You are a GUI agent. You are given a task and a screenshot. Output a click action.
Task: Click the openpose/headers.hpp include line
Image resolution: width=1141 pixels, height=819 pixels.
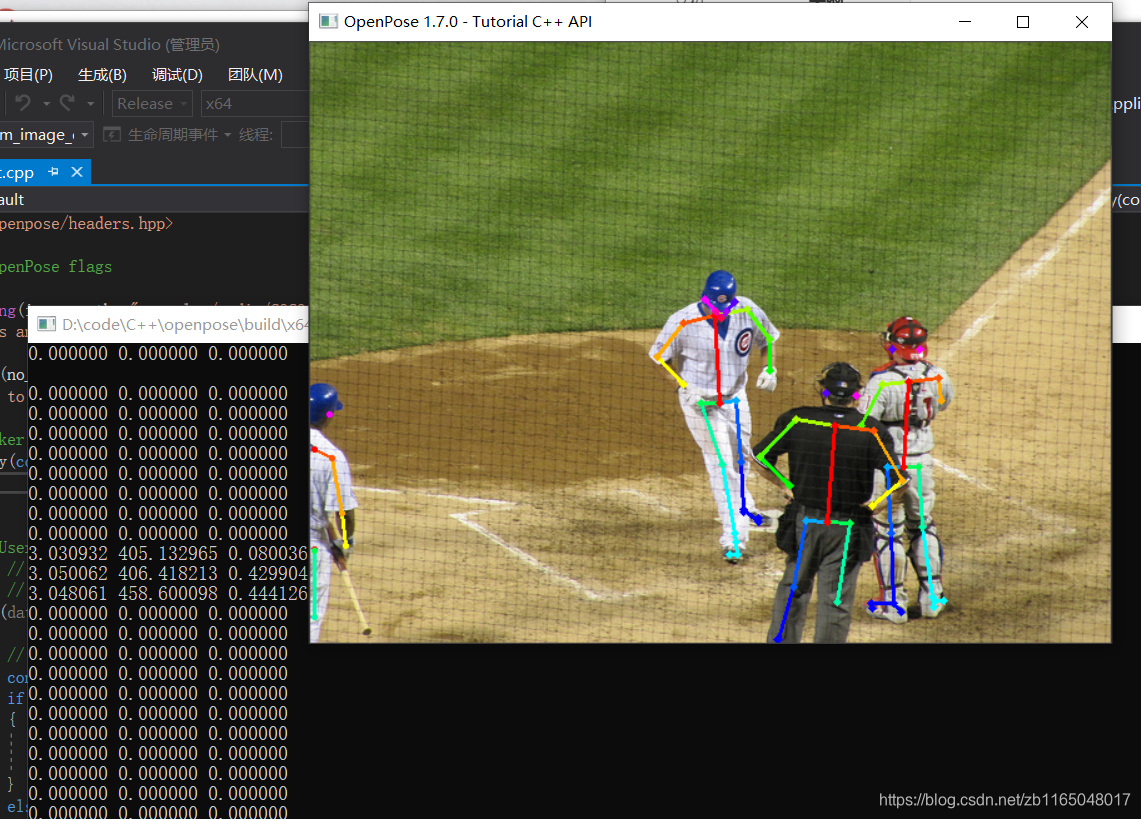(x=87, y=223)
